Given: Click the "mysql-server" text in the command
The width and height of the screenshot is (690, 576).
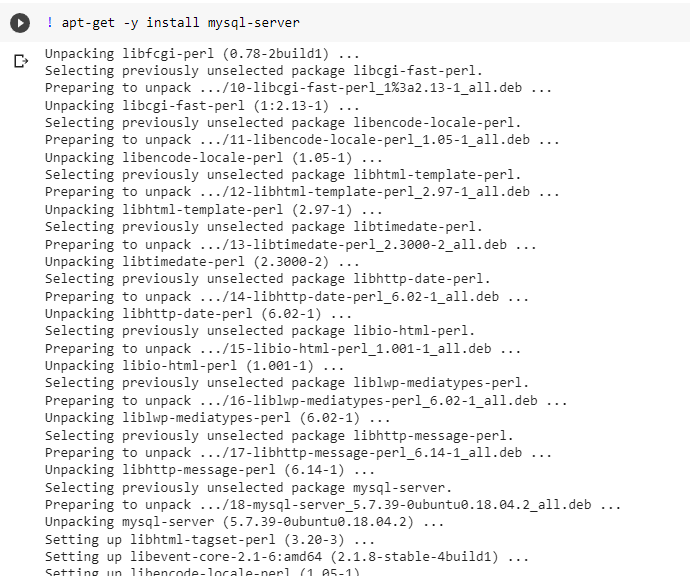Looking at the screenshot, I should coord(253,22).
